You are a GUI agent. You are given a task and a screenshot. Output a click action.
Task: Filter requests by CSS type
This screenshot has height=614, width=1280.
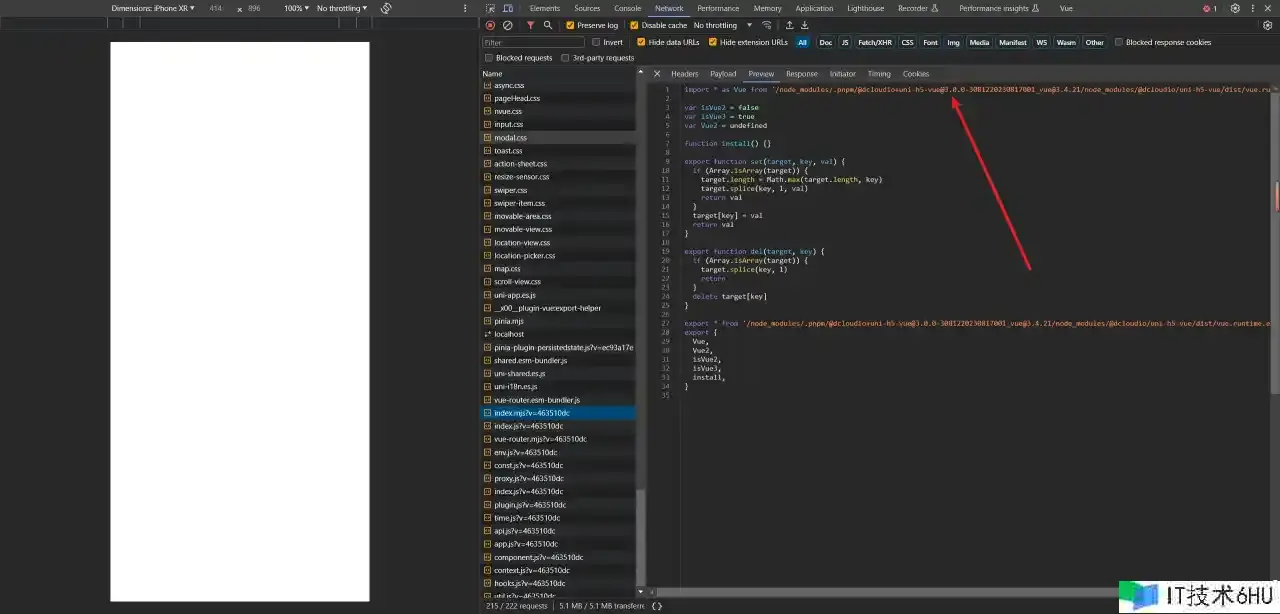(907, 42)
